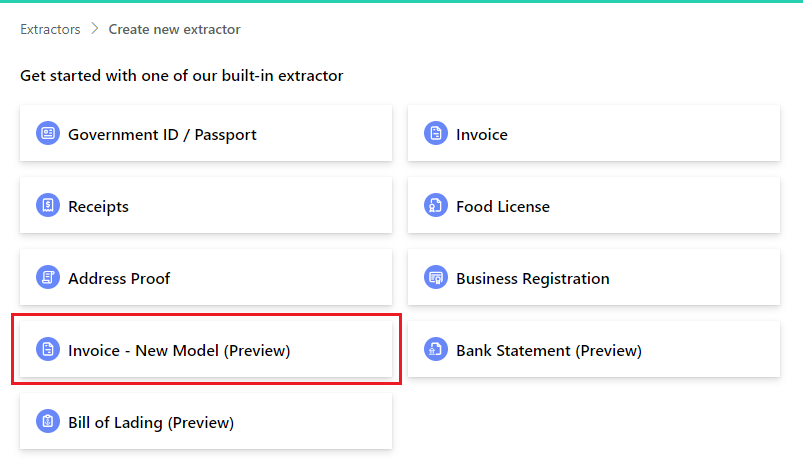Choose Bill of Lading (Preview) extractor
803x471 pixels.
[x=205, y=422]
